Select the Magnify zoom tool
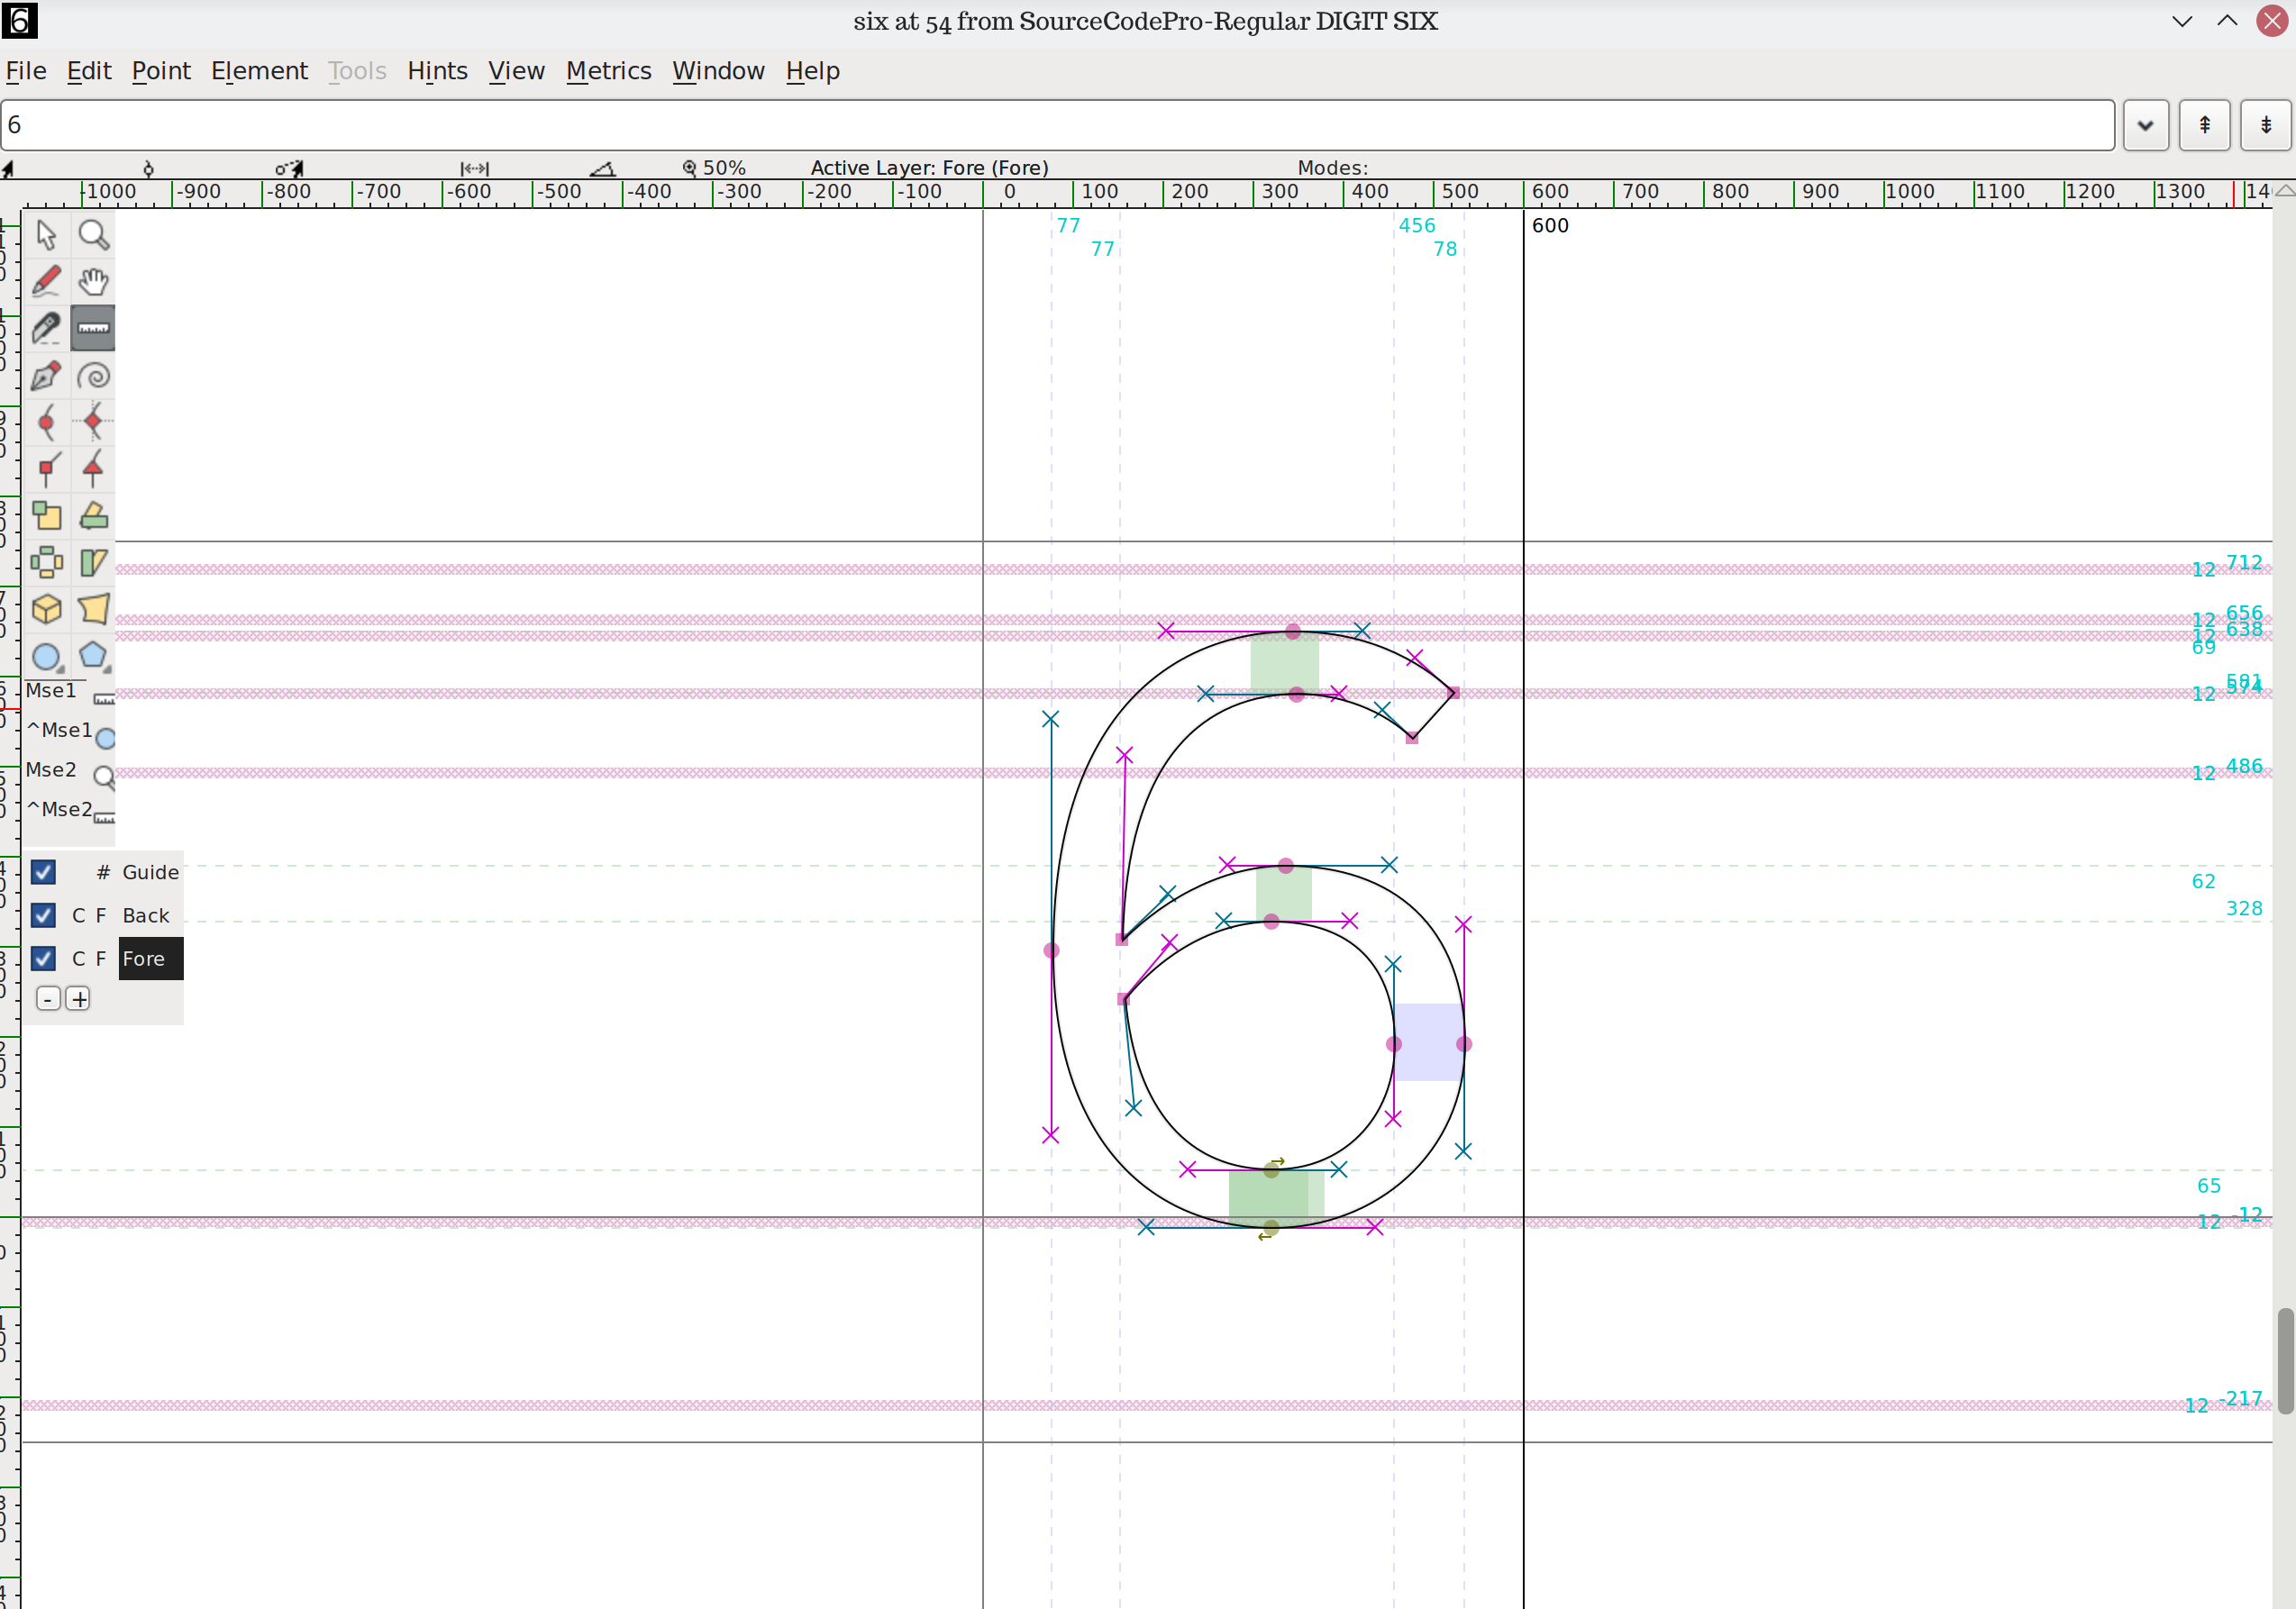This screenshot has height=1609, width=2296. (93, 235)
